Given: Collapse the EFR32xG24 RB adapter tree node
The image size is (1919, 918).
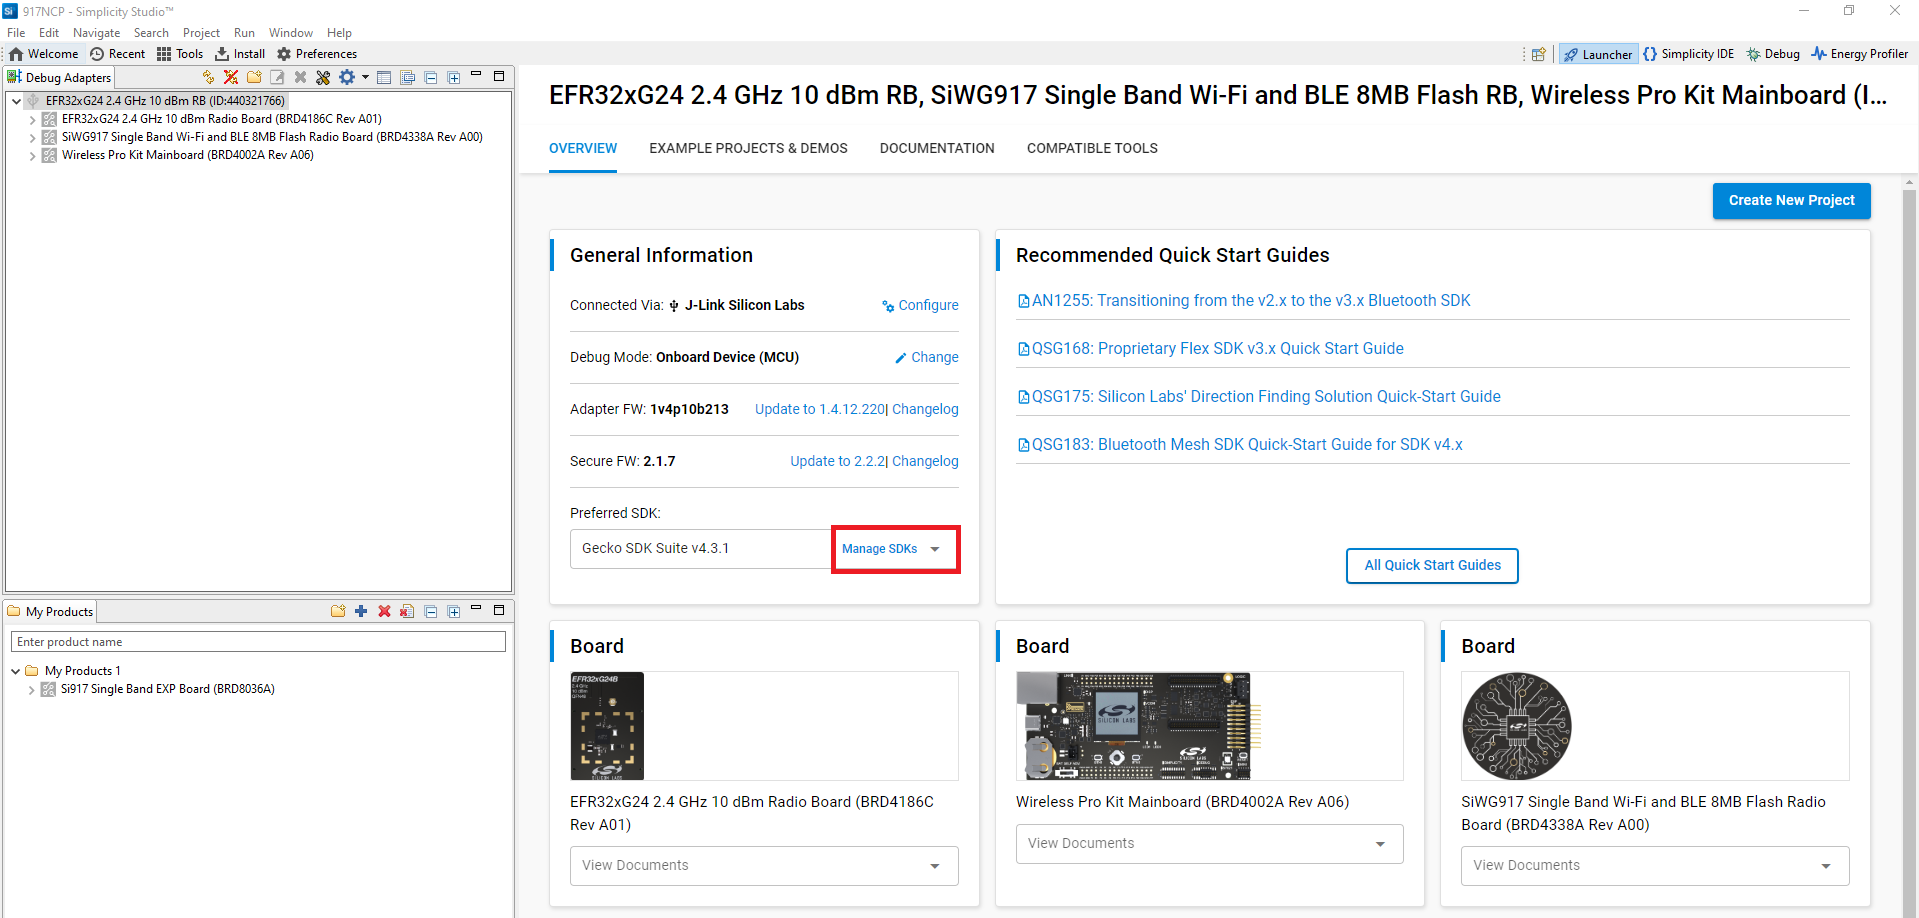Looking at the screenshot, I should click(16, 101).
